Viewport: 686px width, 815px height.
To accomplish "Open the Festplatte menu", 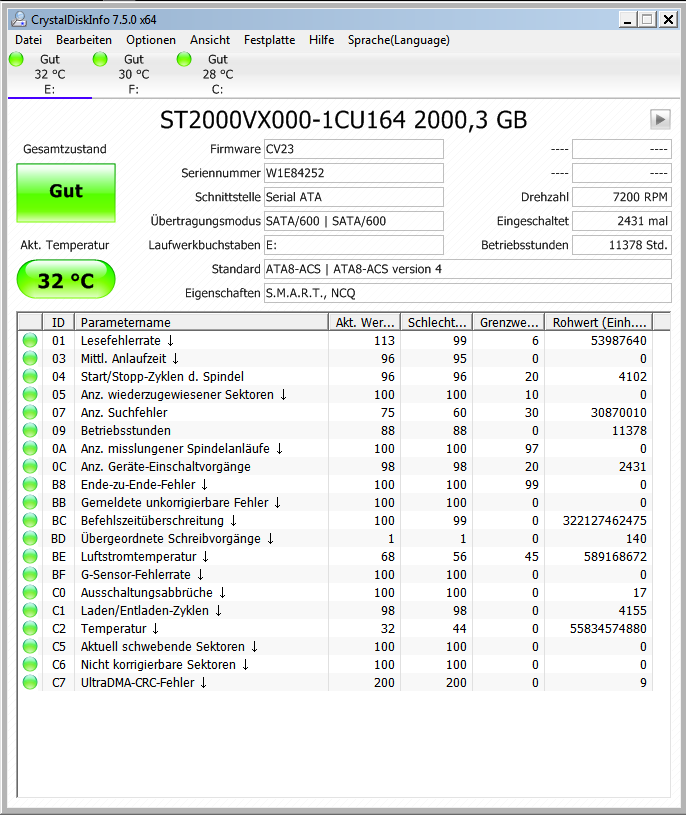I will pos(269,40).
